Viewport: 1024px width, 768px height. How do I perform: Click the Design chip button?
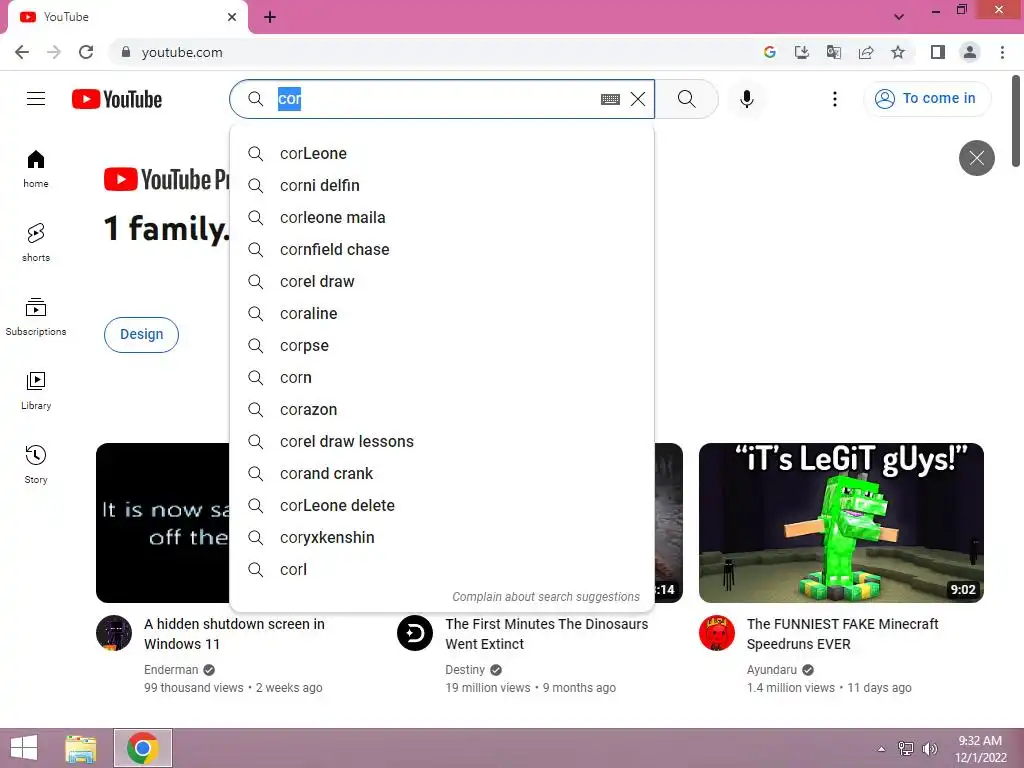click(141, 334)
